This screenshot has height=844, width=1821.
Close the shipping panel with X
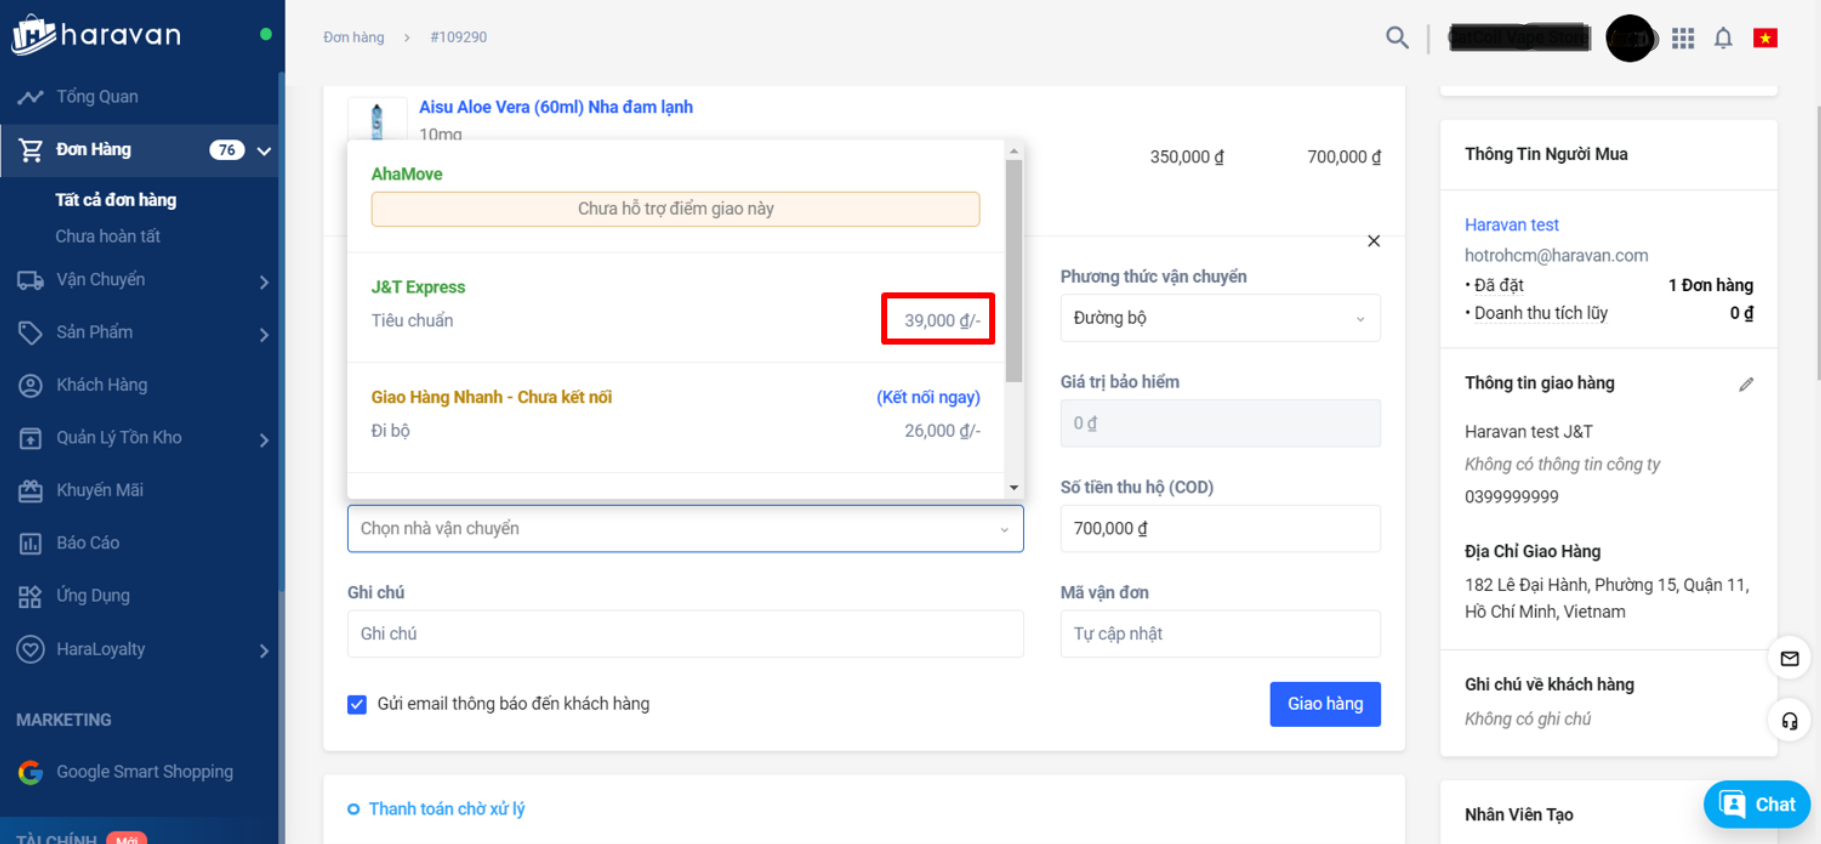[x=1374, y=241]
